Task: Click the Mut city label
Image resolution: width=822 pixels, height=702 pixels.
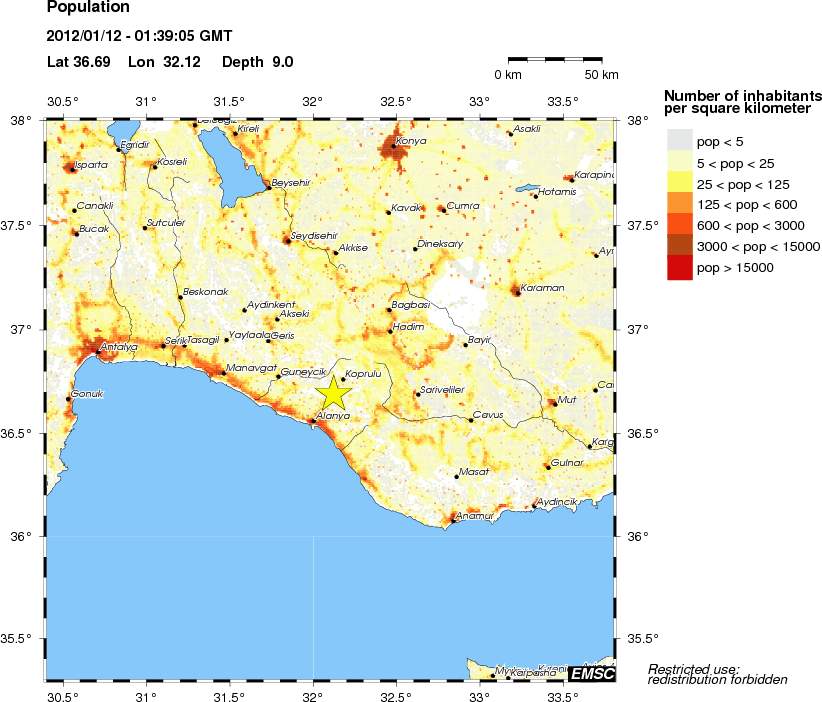Action: tap(567, 399)
